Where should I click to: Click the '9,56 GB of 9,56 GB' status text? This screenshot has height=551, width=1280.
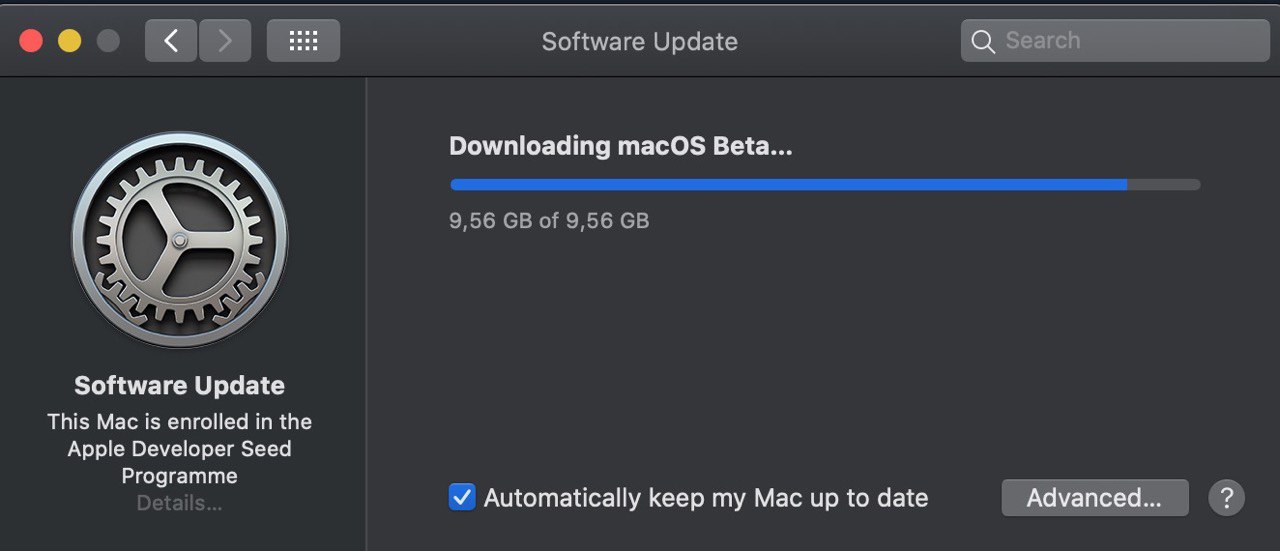(x=549, y=221)
